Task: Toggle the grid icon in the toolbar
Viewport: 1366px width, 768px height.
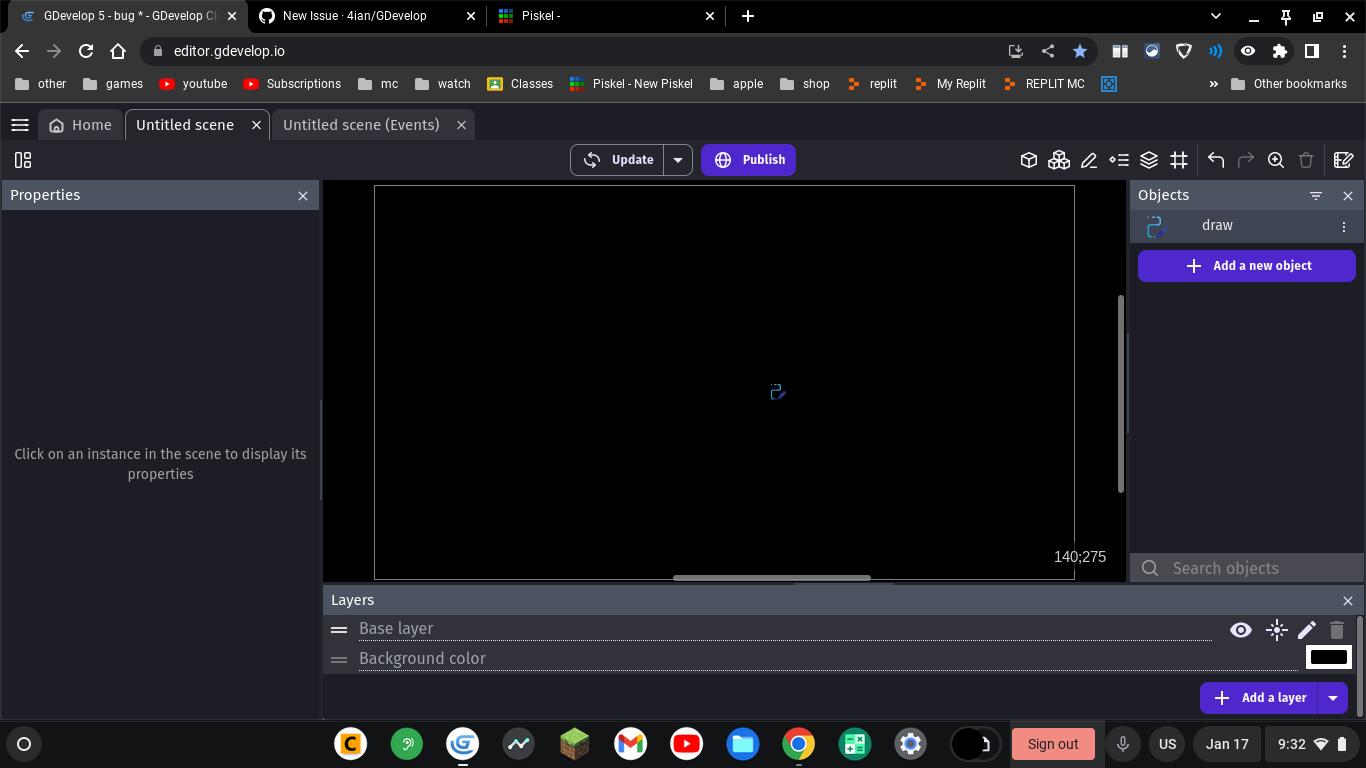Action: (1179, 159)
